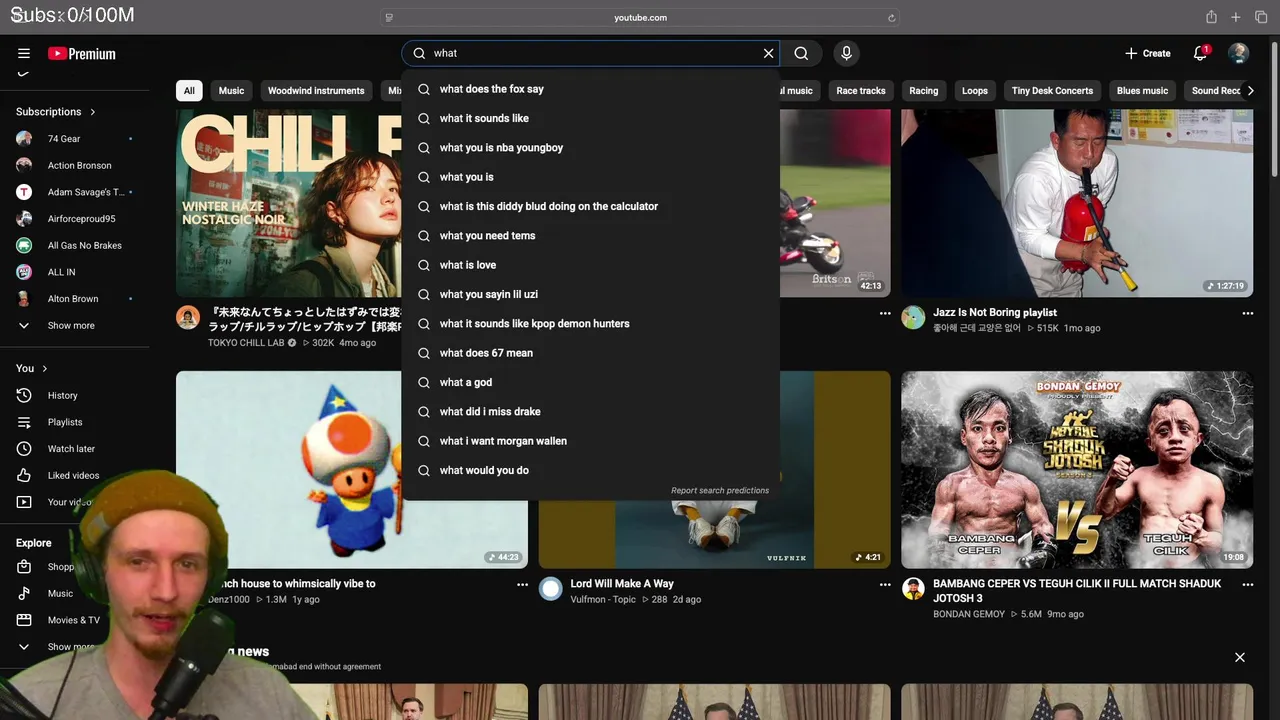Open the three-dot menu beside the motorcycle video

[885, 313]
